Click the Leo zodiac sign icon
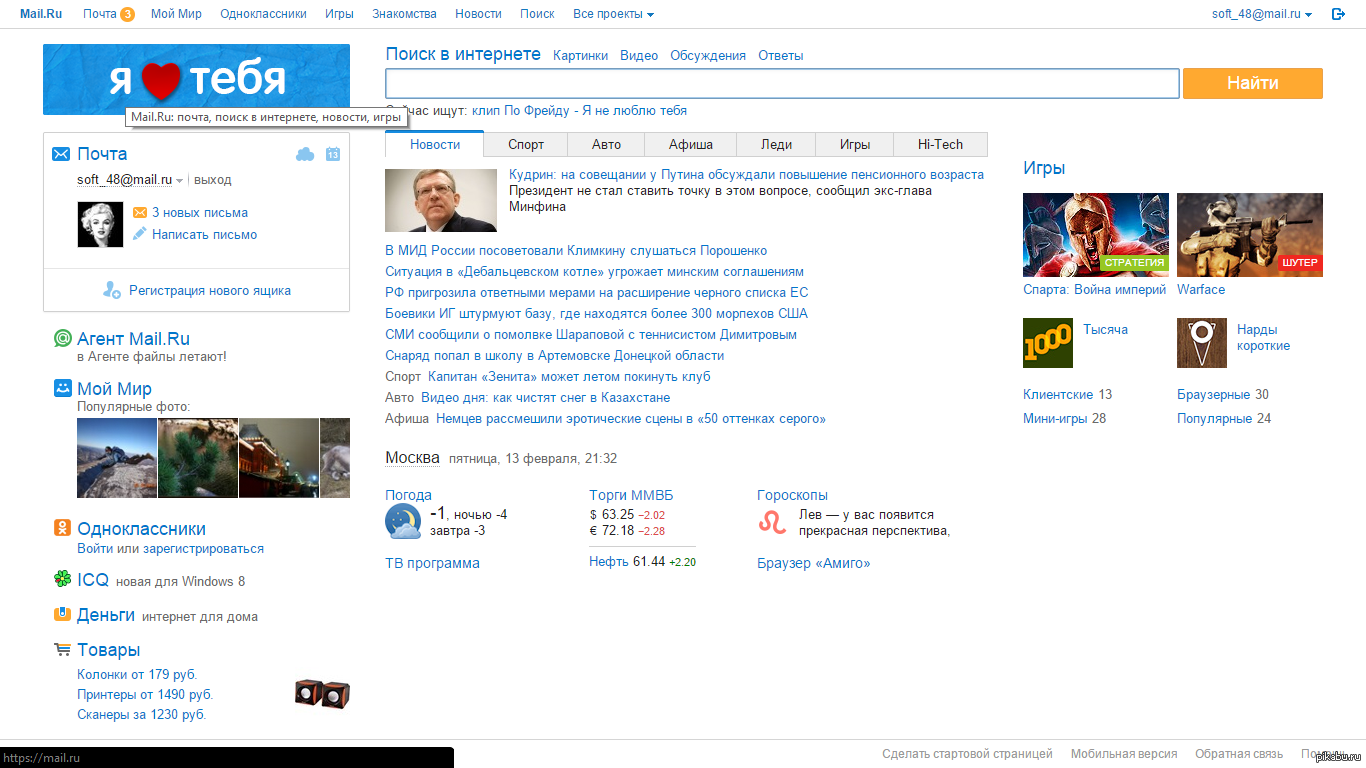Viewport: 1366px width, 768px height. coord(772,521)
